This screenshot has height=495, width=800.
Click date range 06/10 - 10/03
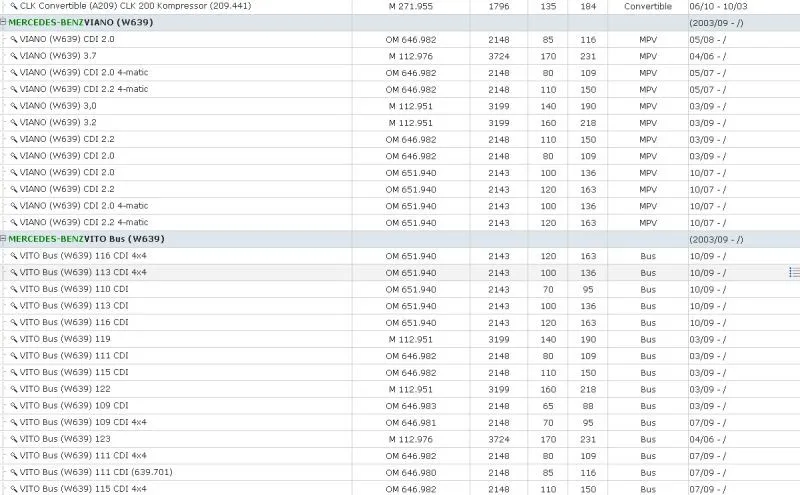[x=718, y=7]
